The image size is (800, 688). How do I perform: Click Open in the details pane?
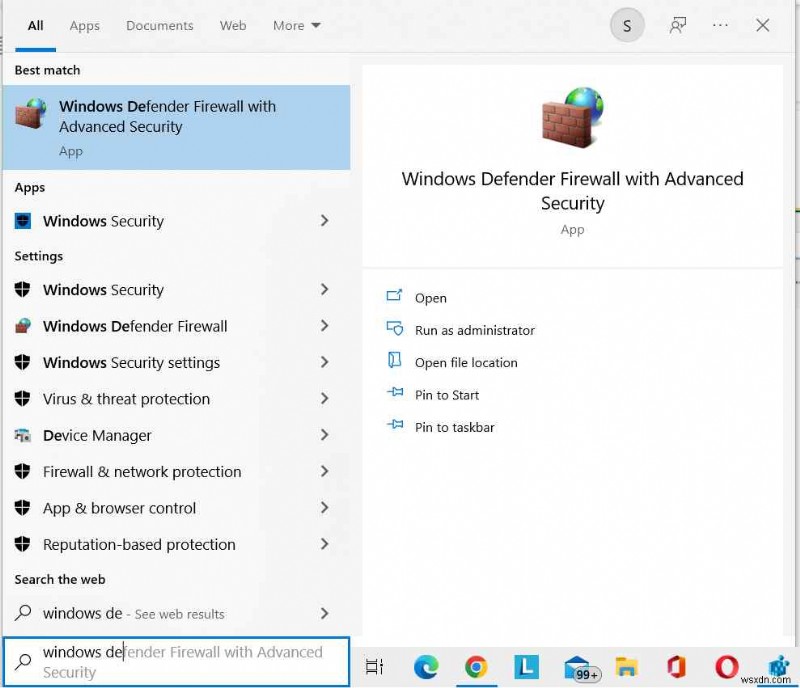click(x=431, y=298)
